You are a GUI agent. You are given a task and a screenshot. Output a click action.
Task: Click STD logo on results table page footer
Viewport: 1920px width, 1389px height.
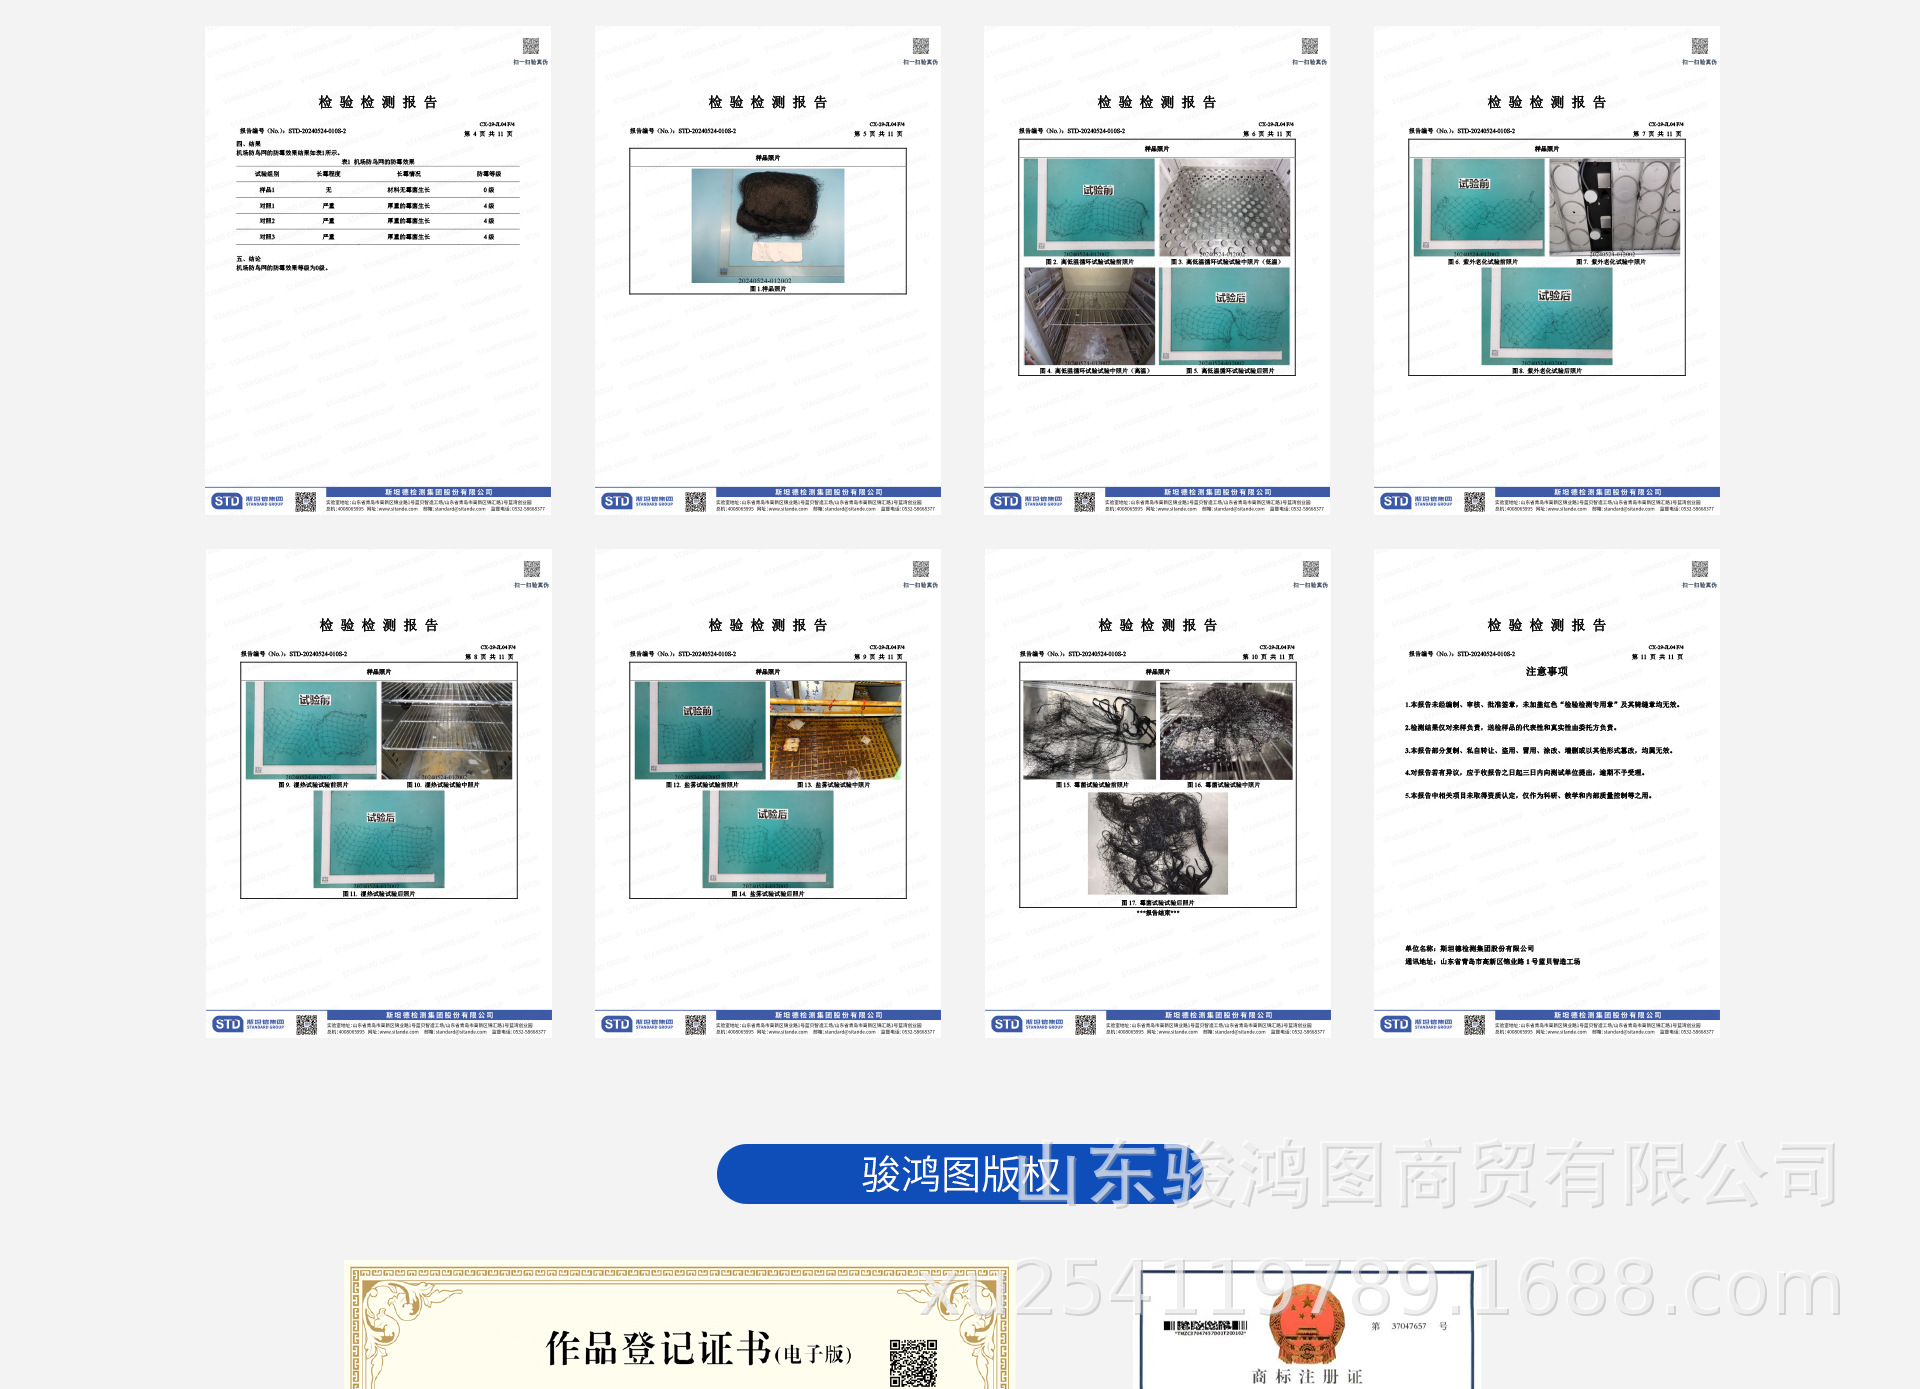pos(227,501)
